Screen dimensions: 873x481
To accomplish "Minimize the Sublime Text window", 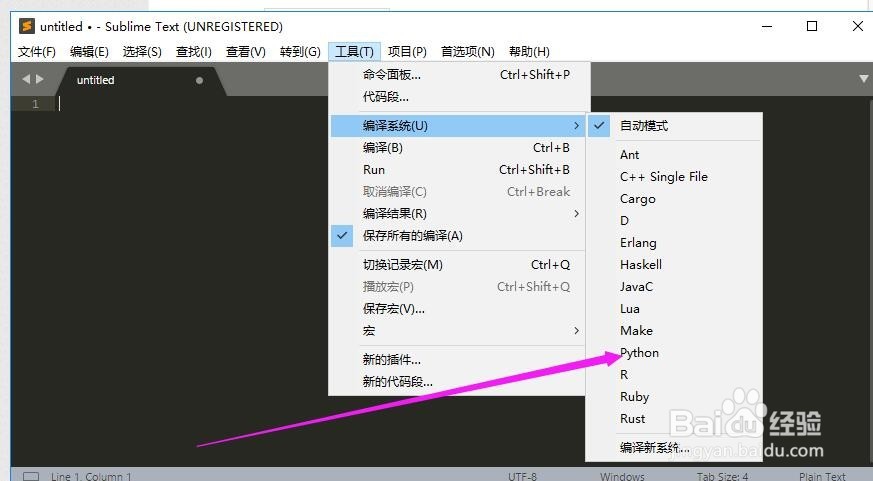I will tap(767, 26).
